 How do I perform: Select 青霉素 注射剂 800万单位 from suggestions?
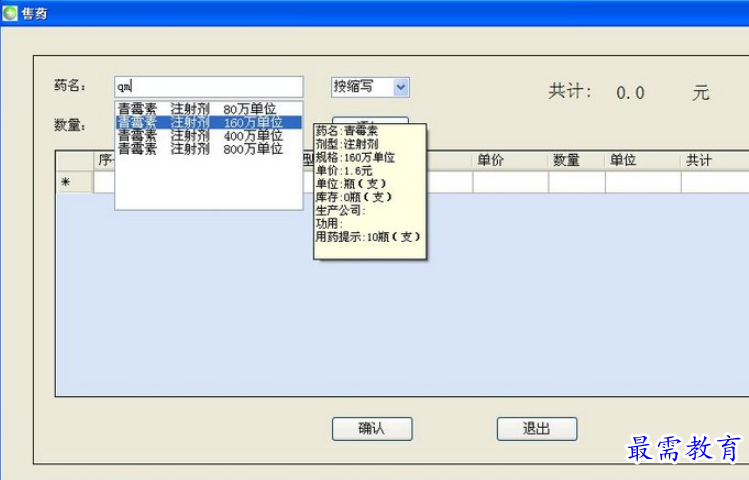[x=209, y=149]
